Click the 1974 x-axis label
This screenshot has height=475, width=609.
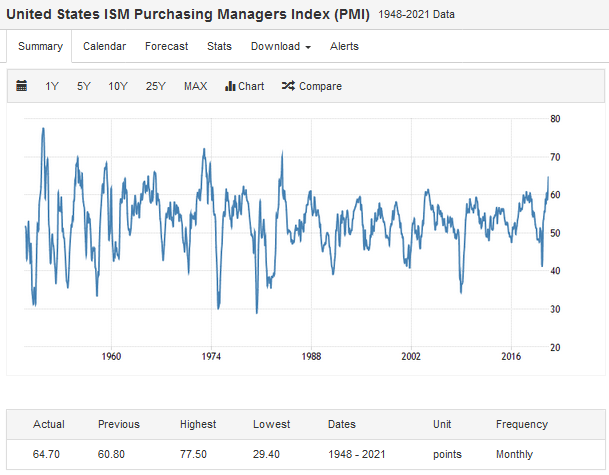click(211, 356)
